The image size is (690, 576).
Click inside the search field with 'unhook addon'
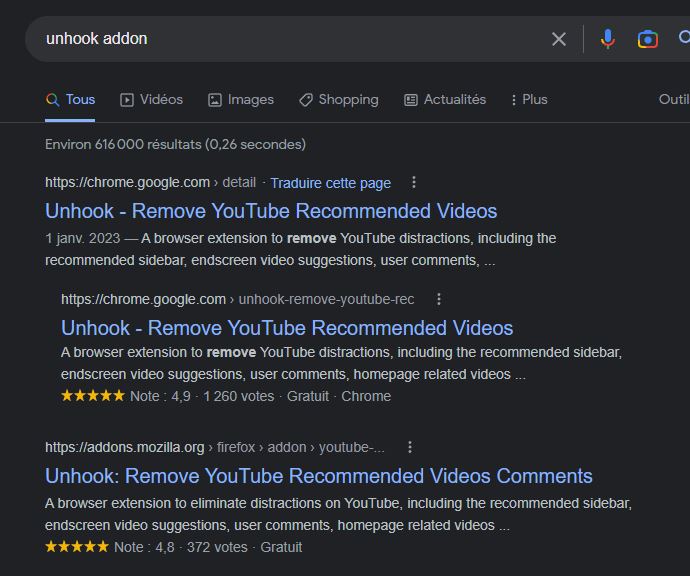(280, 39)
